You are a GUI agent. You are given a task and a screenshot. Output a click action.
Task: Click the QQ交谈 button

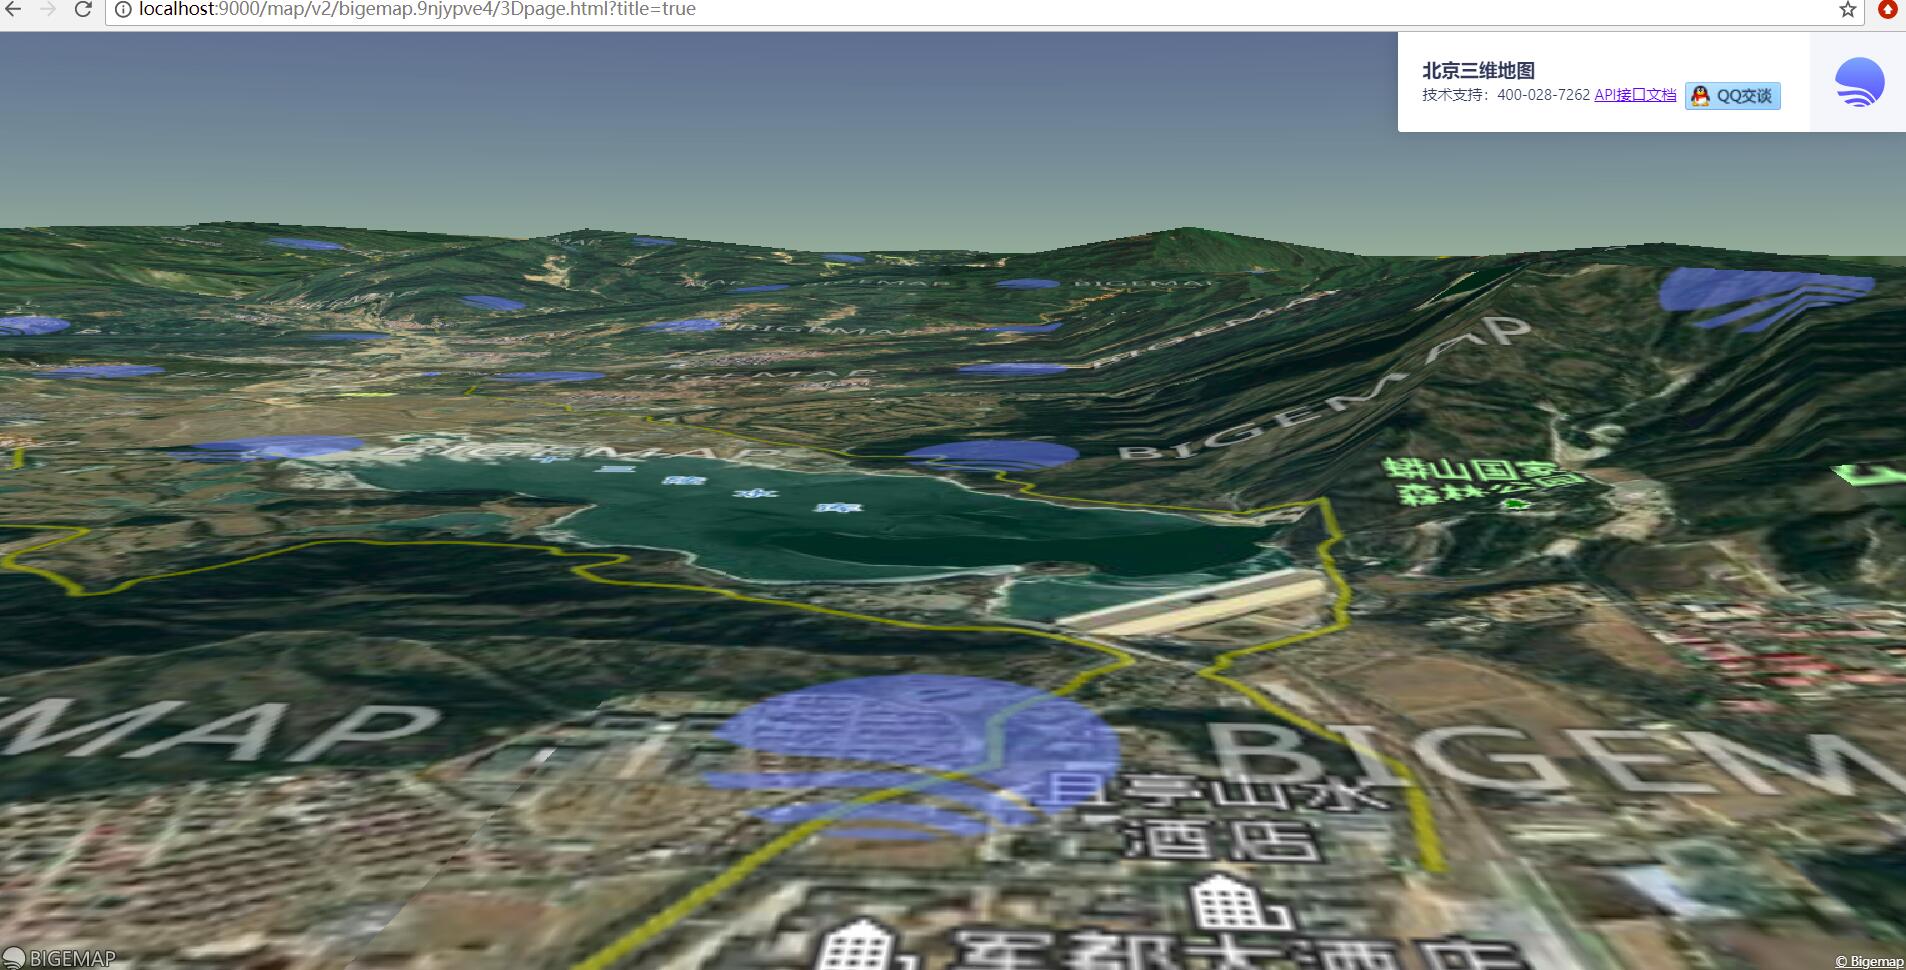(1733, 96)
